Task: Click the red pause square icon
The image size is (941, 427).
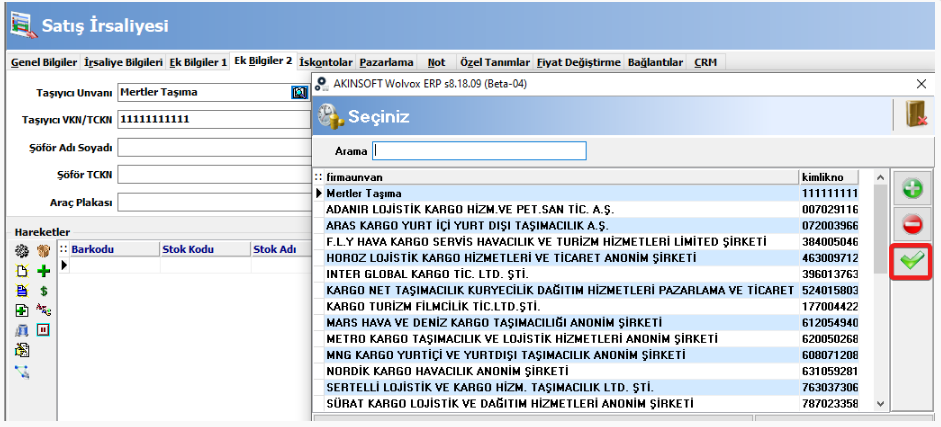Action: coord(43,330)
